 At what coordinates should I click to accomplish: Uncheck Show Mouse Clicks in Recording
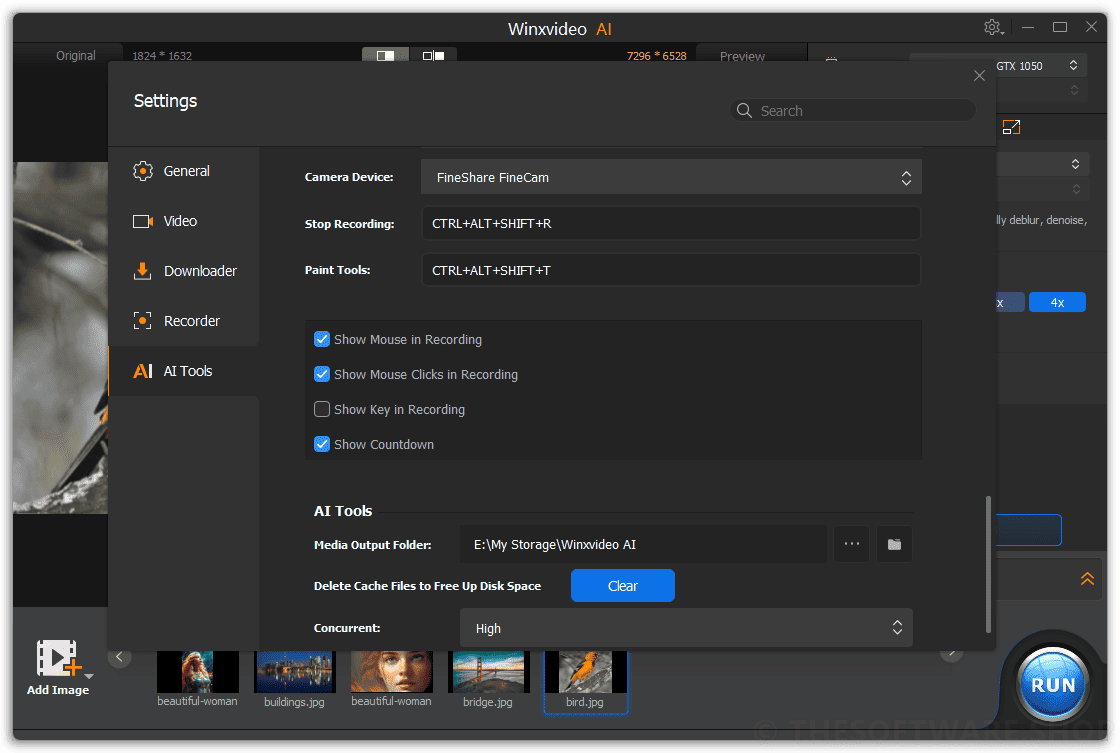point(322,374)
